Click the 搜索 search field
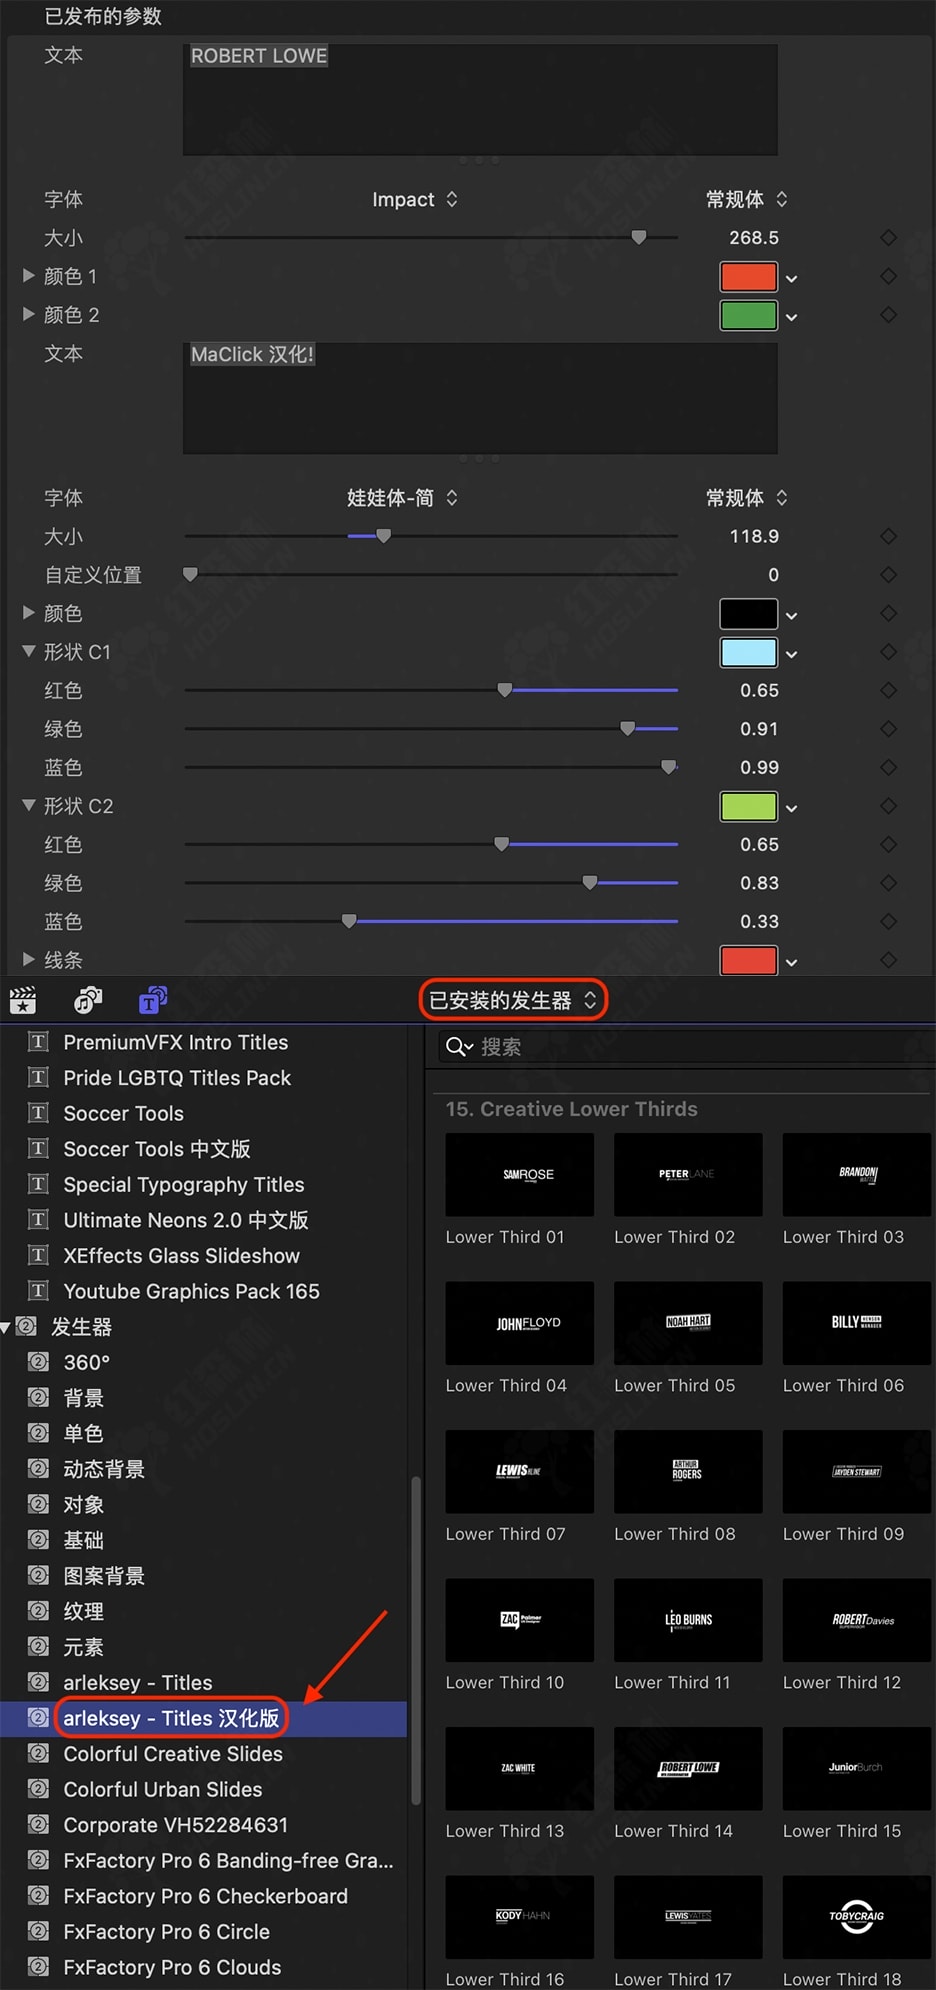 coord(685,1047)
